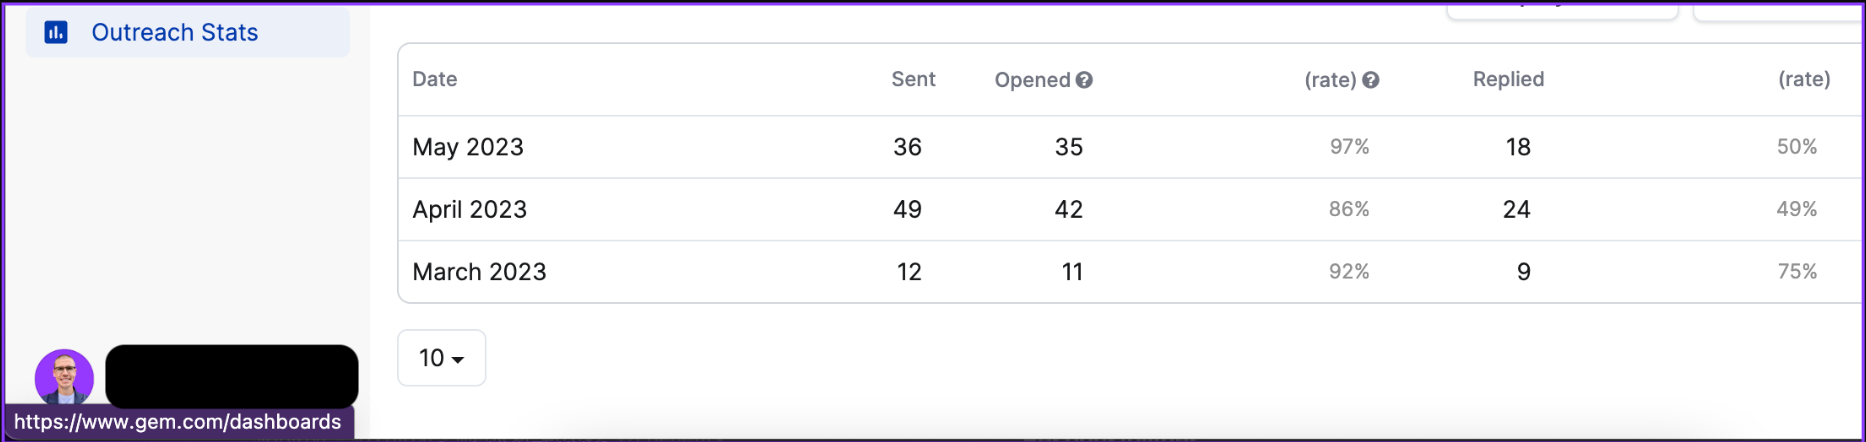Image resolution: width=1866 pixels, height=442 pixels.
Task: Click the Replied column header
Action: [1508, 79]
